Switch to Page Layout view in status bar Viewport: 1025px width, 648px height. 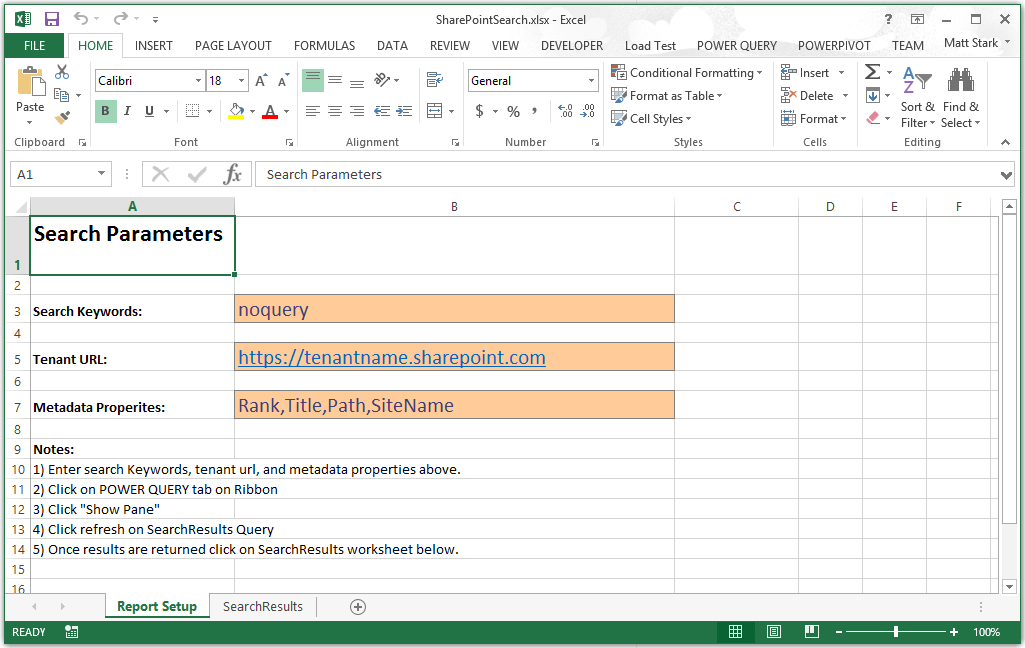coord(774,632)
